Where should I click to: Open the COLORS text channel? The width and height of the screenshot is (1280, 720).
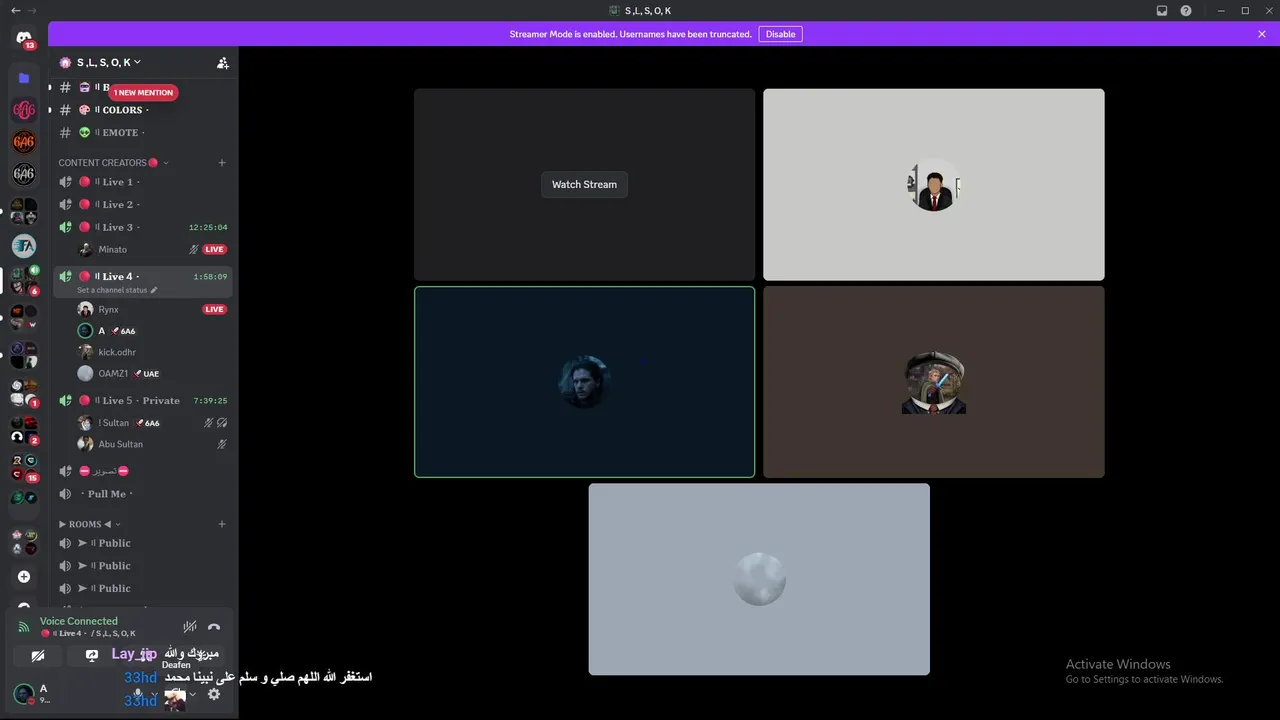coord(140,110)
